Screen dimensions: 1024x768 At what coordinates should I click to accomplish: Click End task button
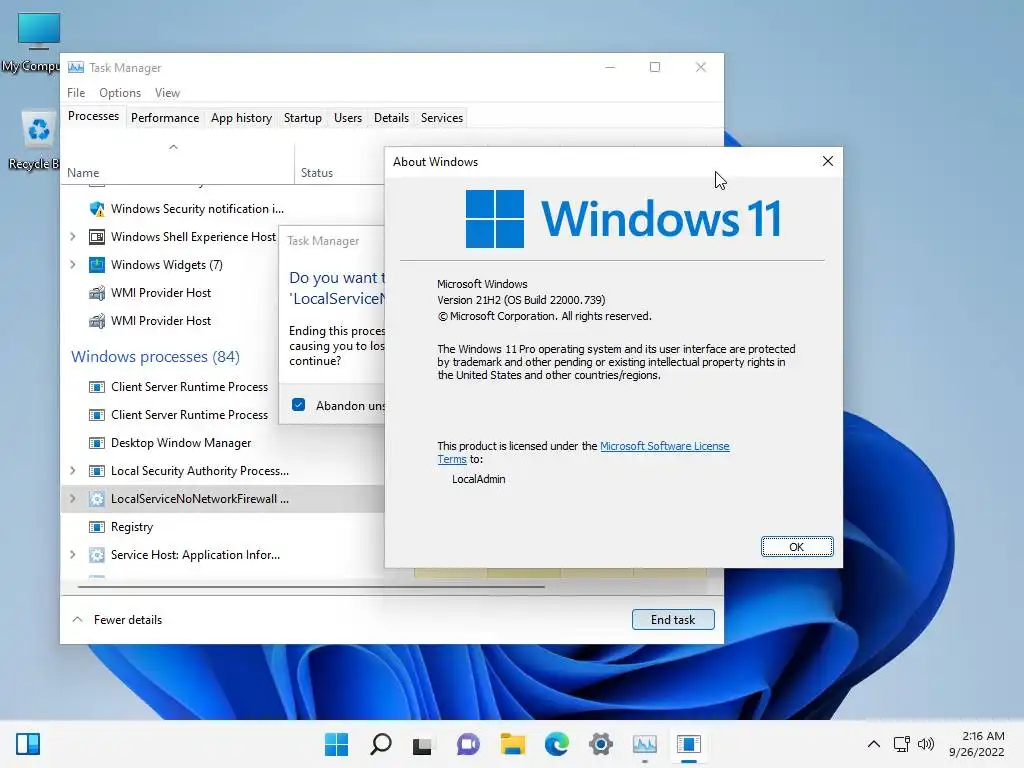[673, 620]
